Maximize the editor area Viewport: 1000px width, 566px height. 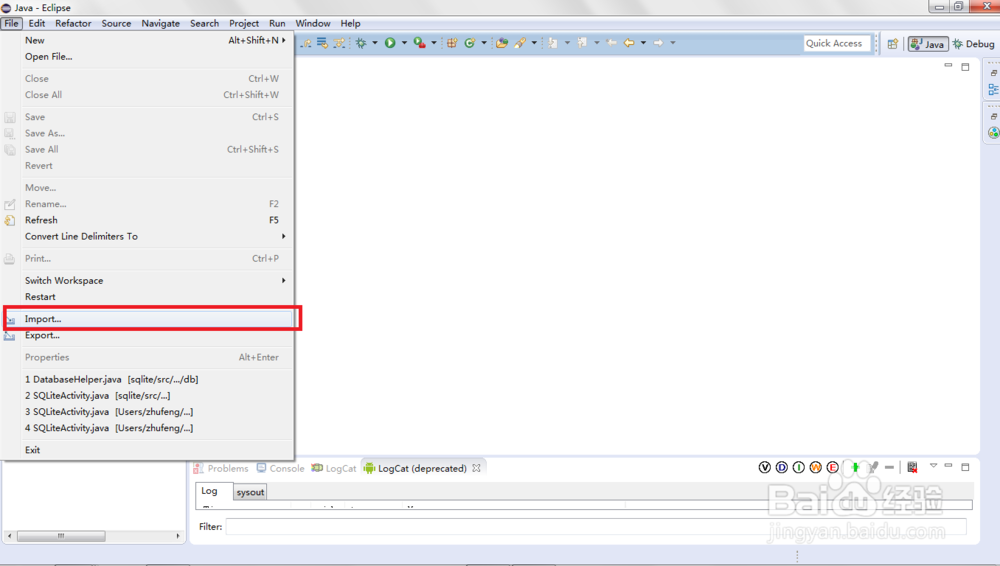tap(966, 66)
